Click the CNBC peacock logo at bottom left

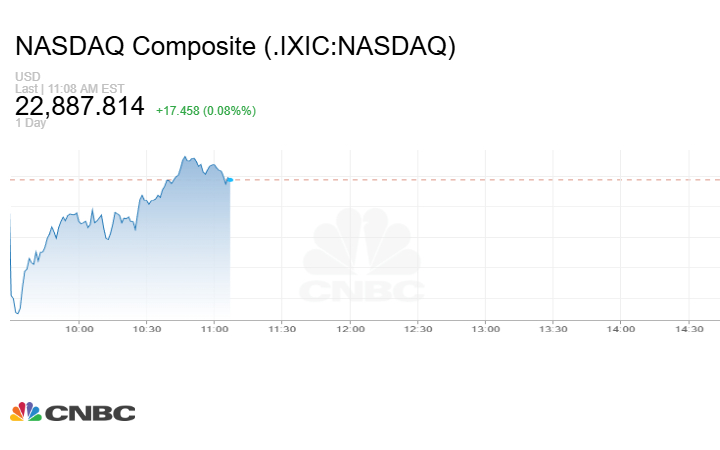coord(72,412)
